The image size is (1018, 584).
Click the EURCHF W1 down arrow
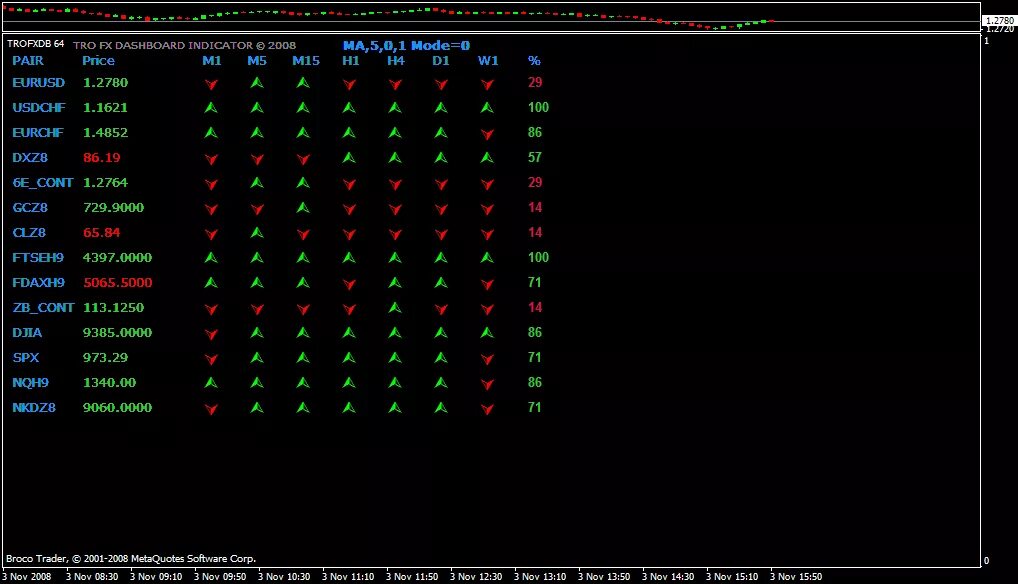pos(487,134)
